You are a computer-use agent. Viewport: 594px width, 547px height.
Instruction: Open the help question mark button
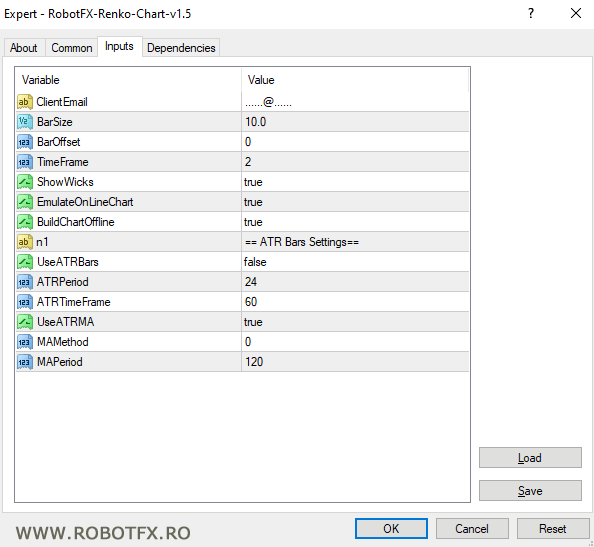pos(531,14)
